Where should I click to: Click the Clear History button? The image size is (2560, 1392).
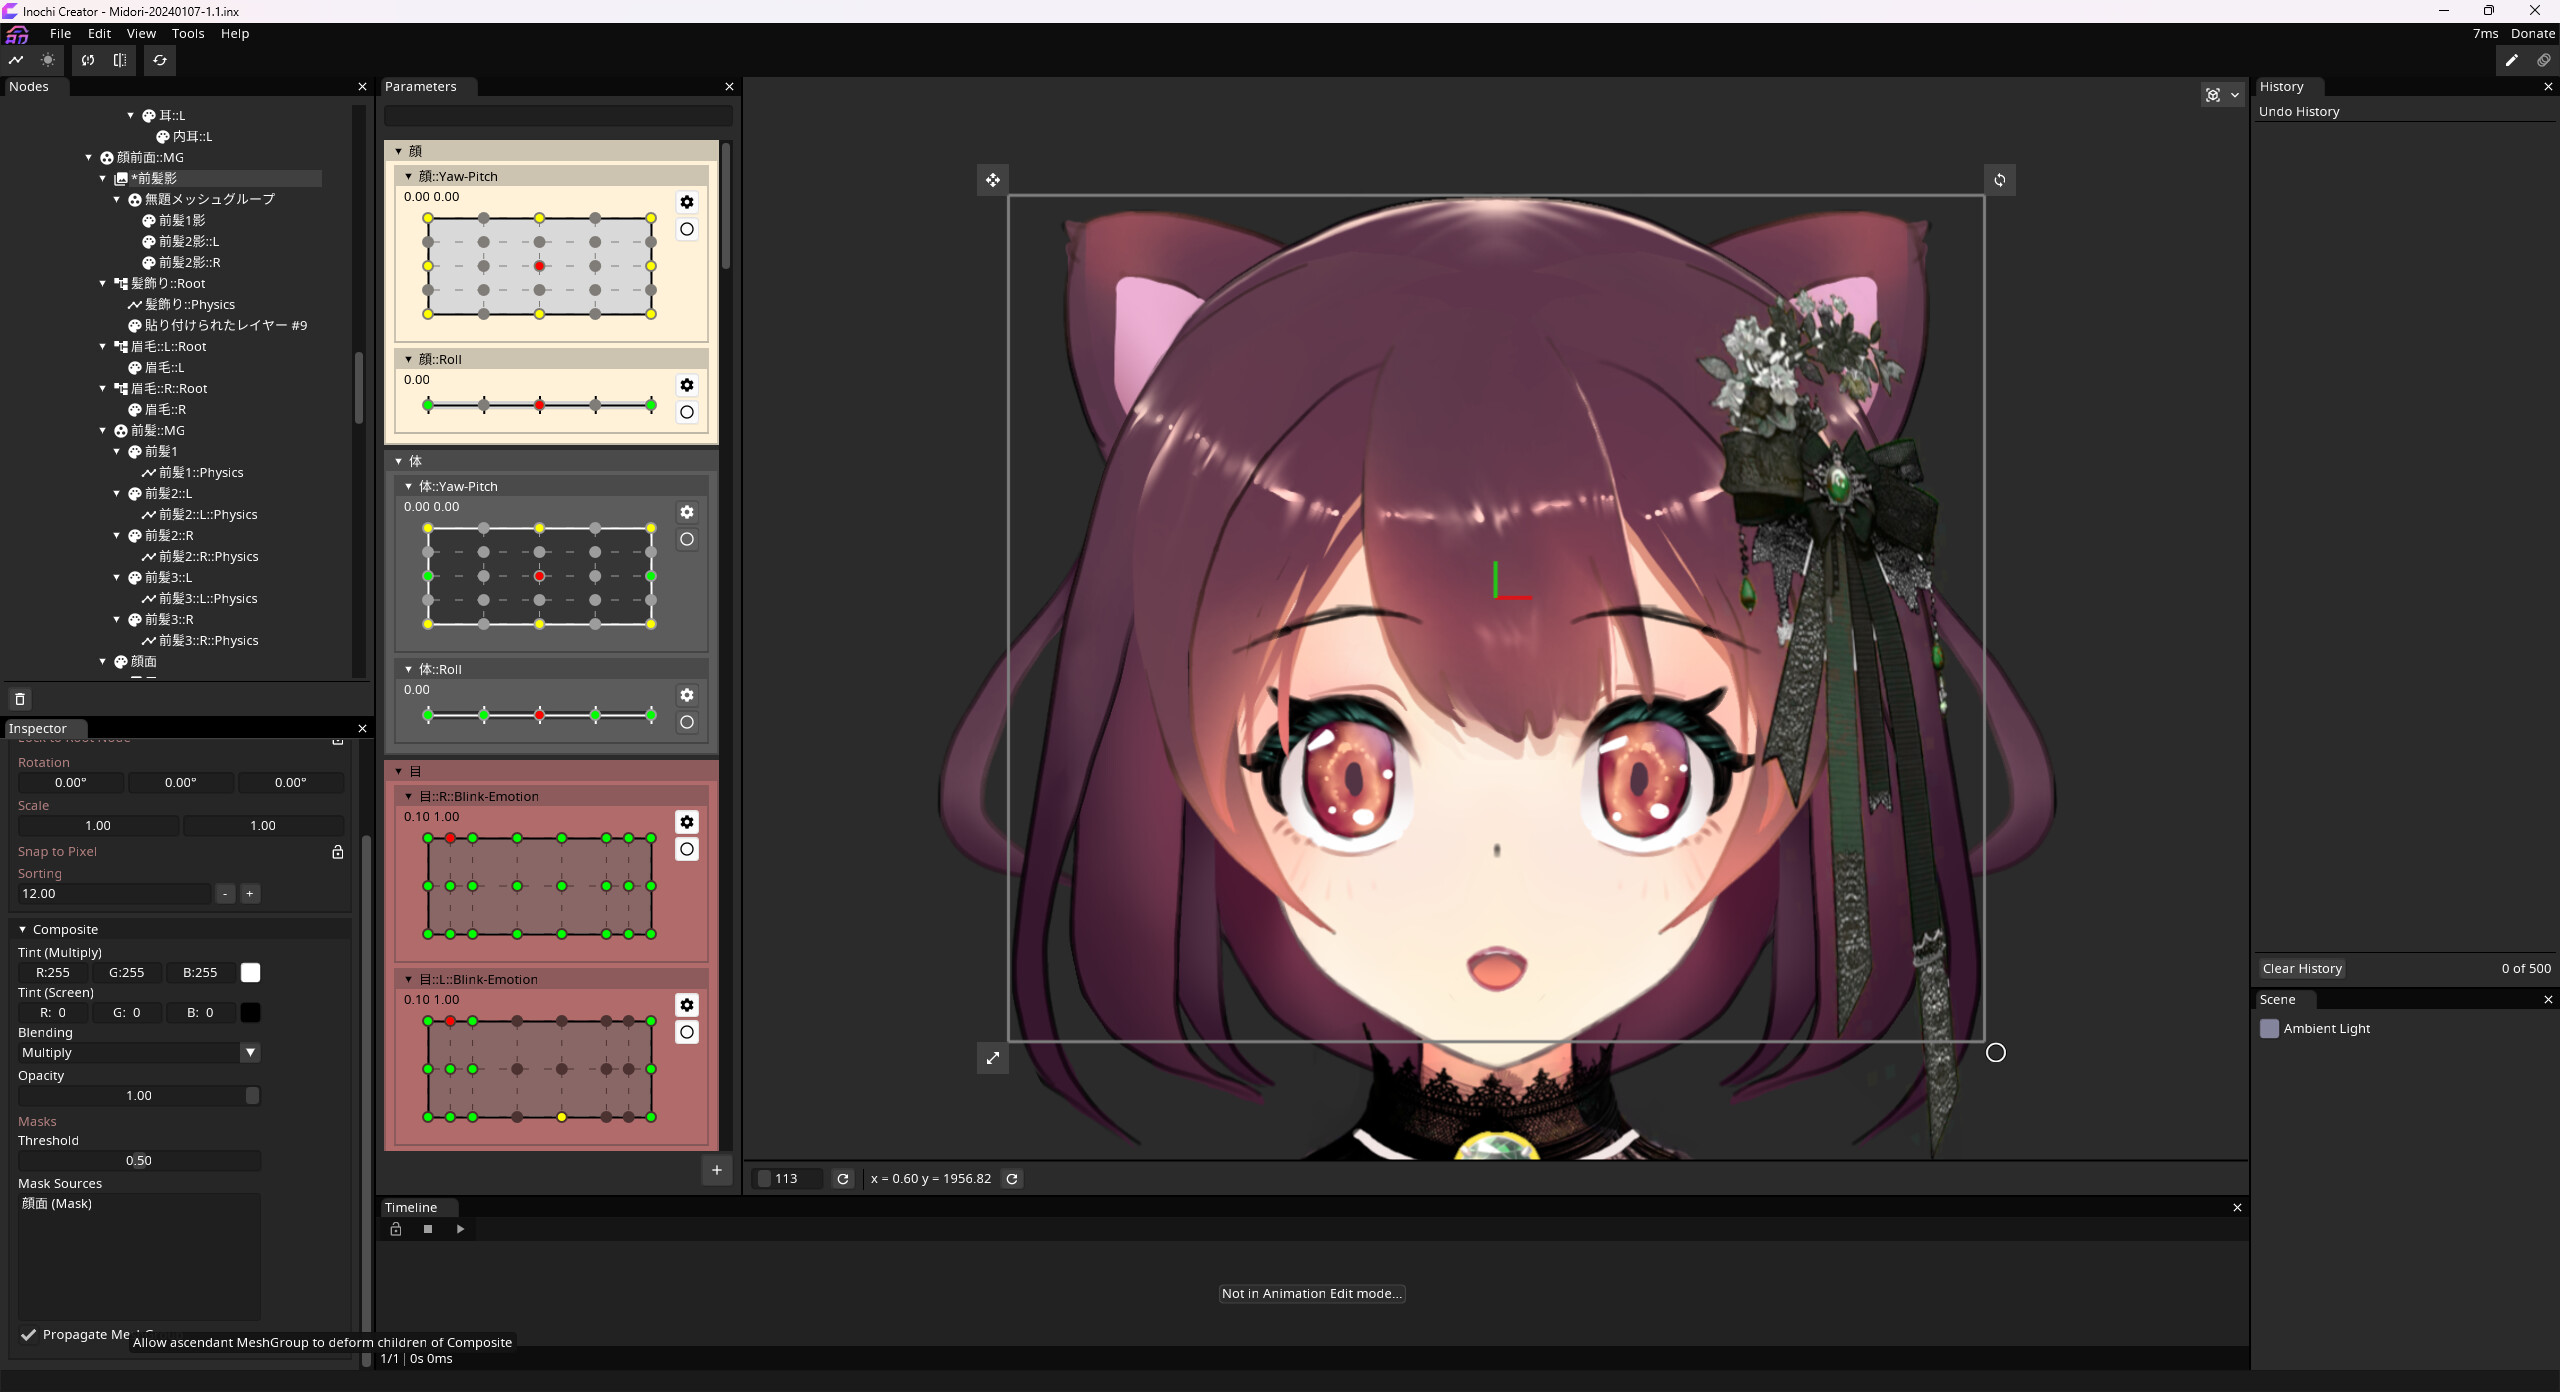[2301, 968]
